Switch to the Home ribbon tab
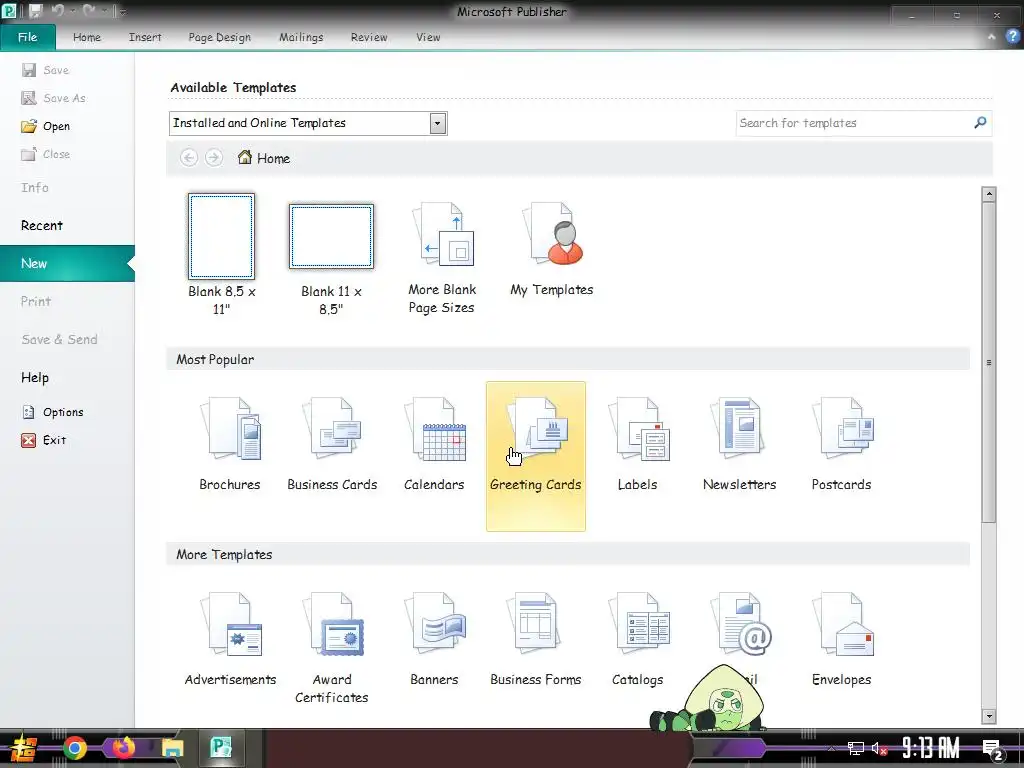 click(x=87, y=37)
